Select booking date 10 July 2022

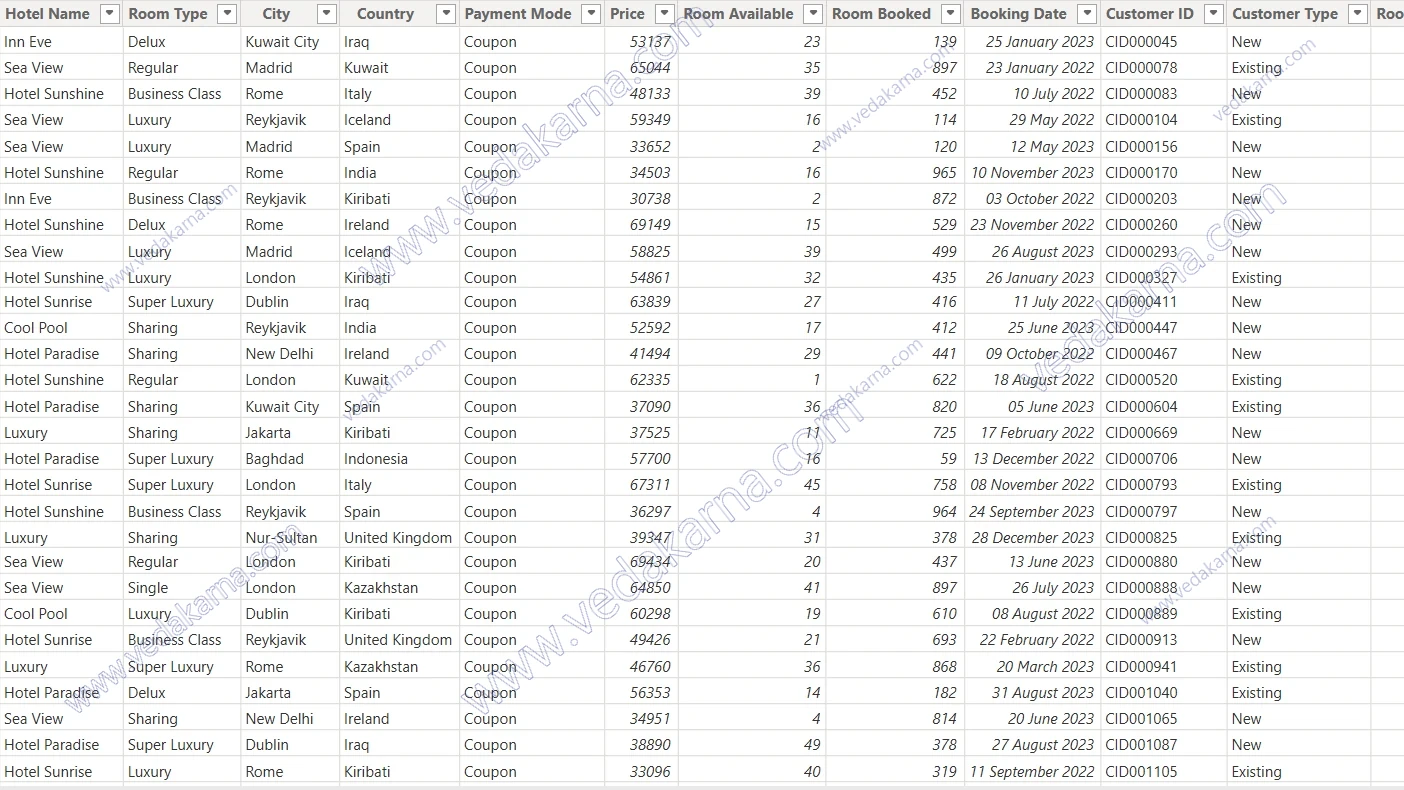1053,94
